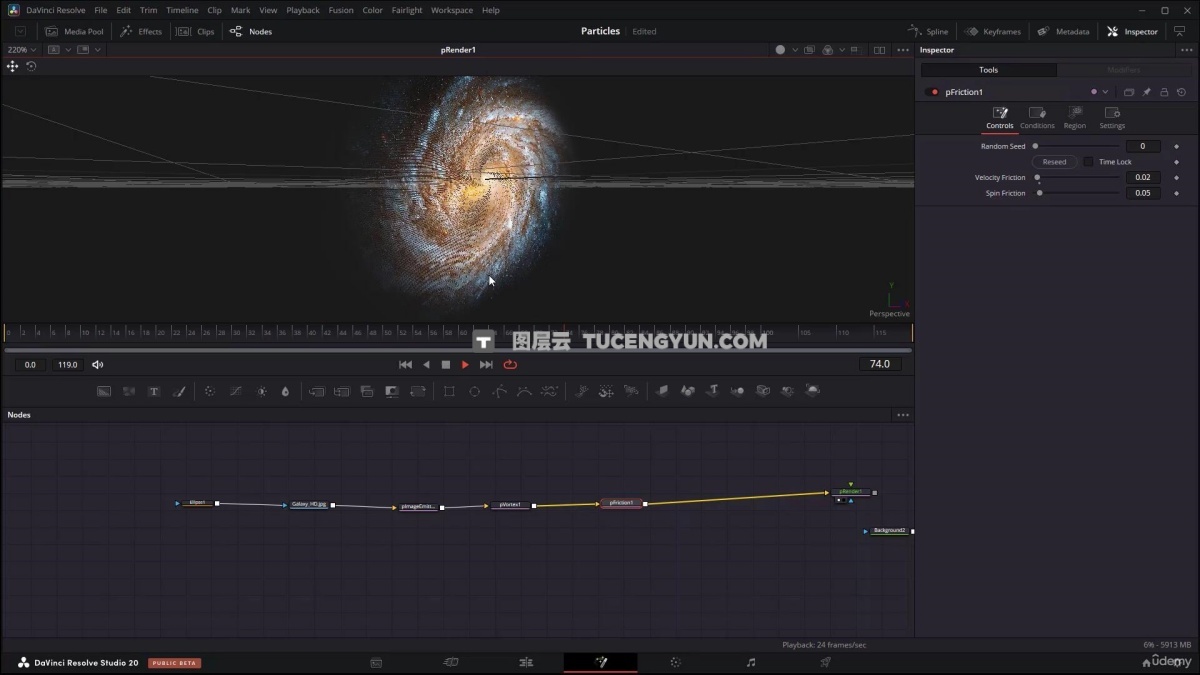This screenshot has height=675, width=1200.
Task: Select the Modifiers tab in Inspector
Action: (1124, 70)
